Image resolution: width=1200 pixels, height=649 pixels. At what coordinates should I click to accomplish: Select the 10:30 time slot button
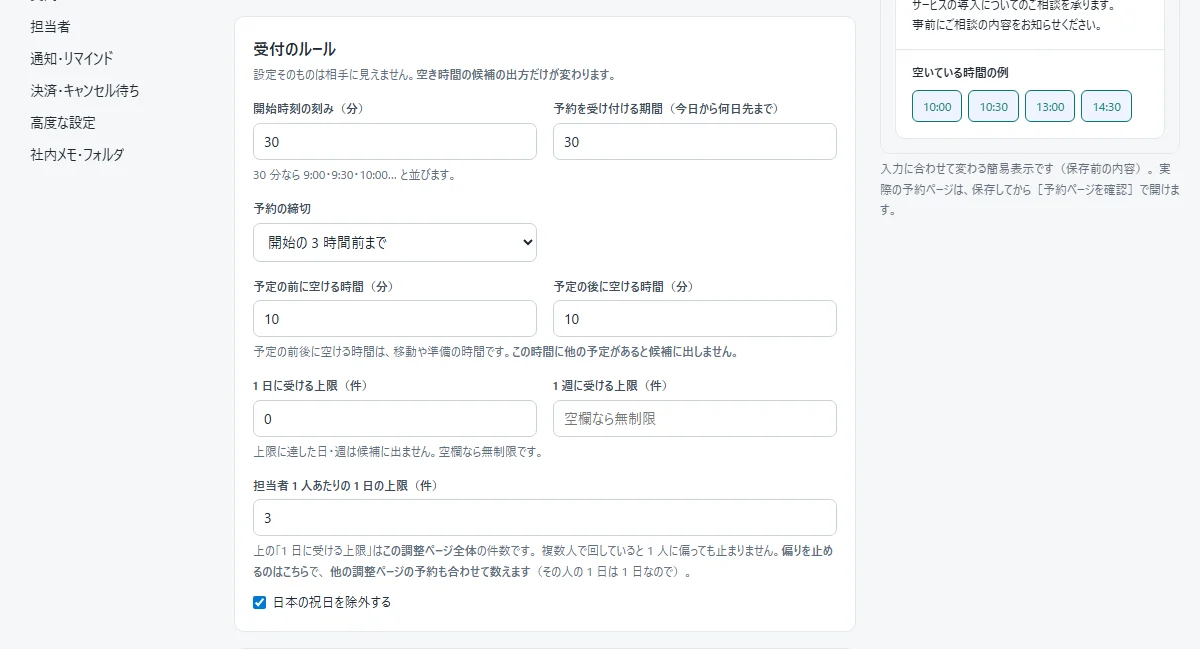(993, 106)
